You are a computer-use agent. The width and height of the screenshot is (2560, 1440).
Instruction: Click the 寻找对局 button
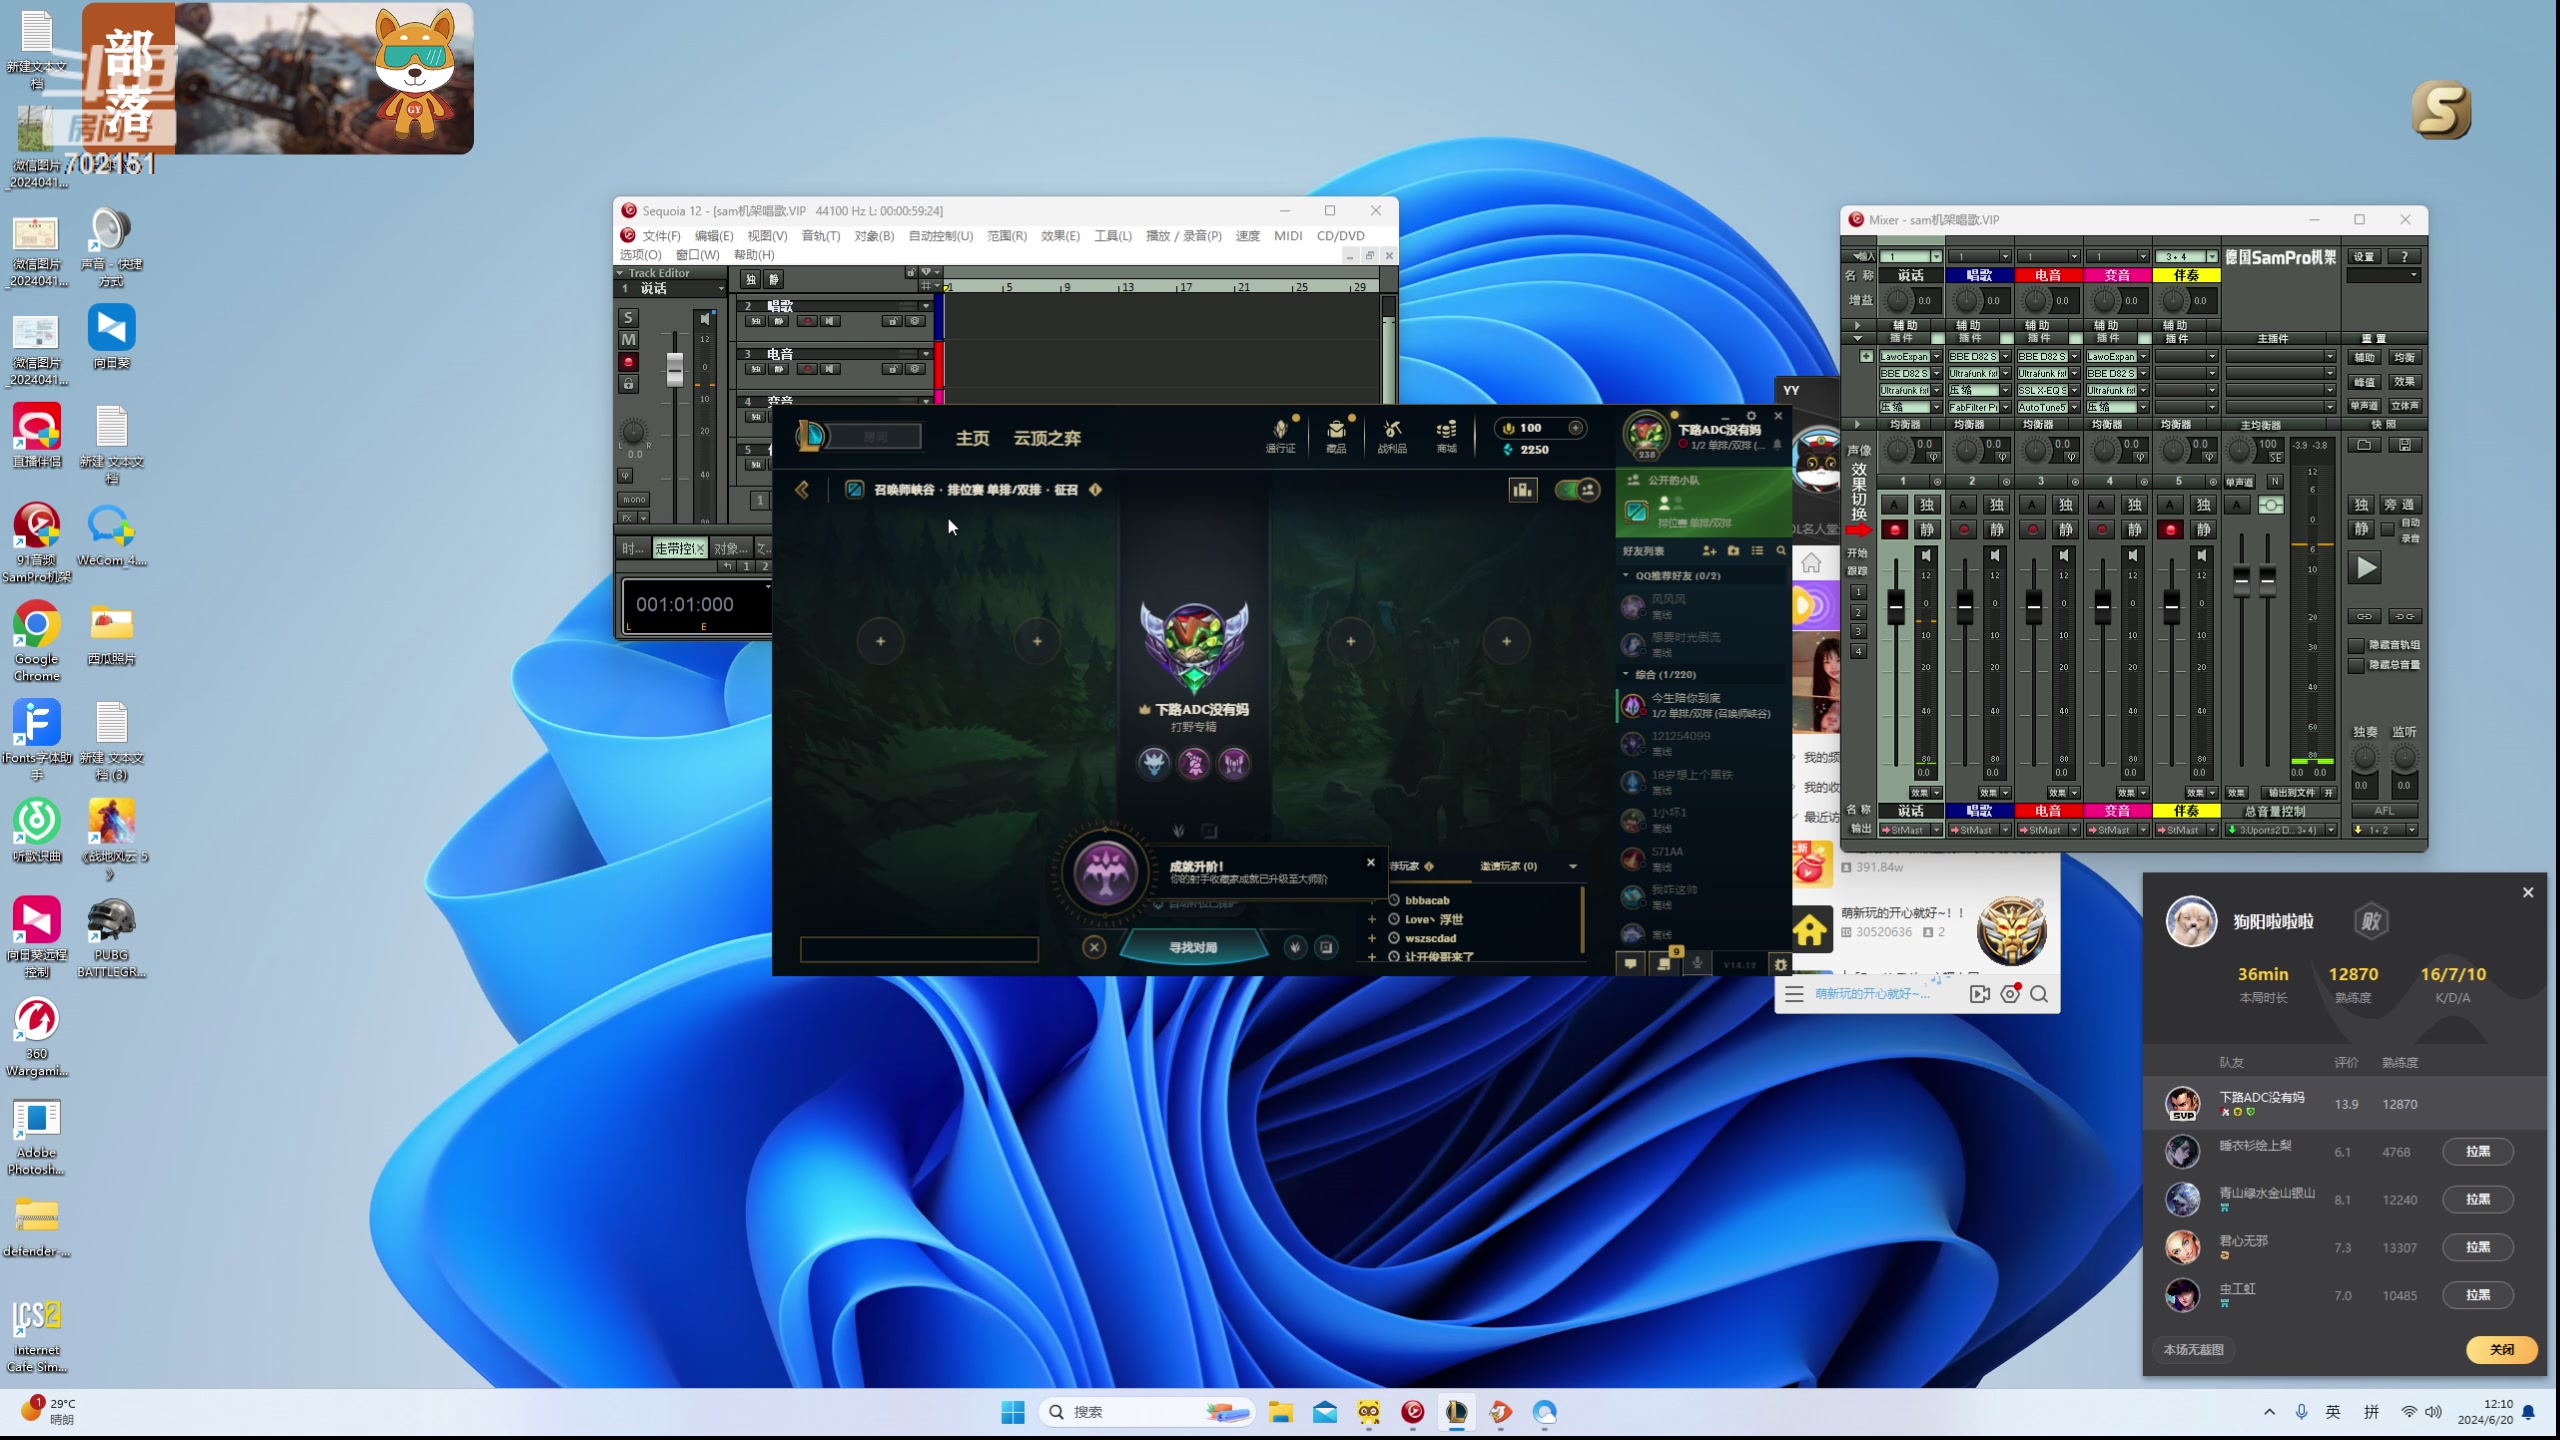pyautogui.click(x=1193, y=947)
